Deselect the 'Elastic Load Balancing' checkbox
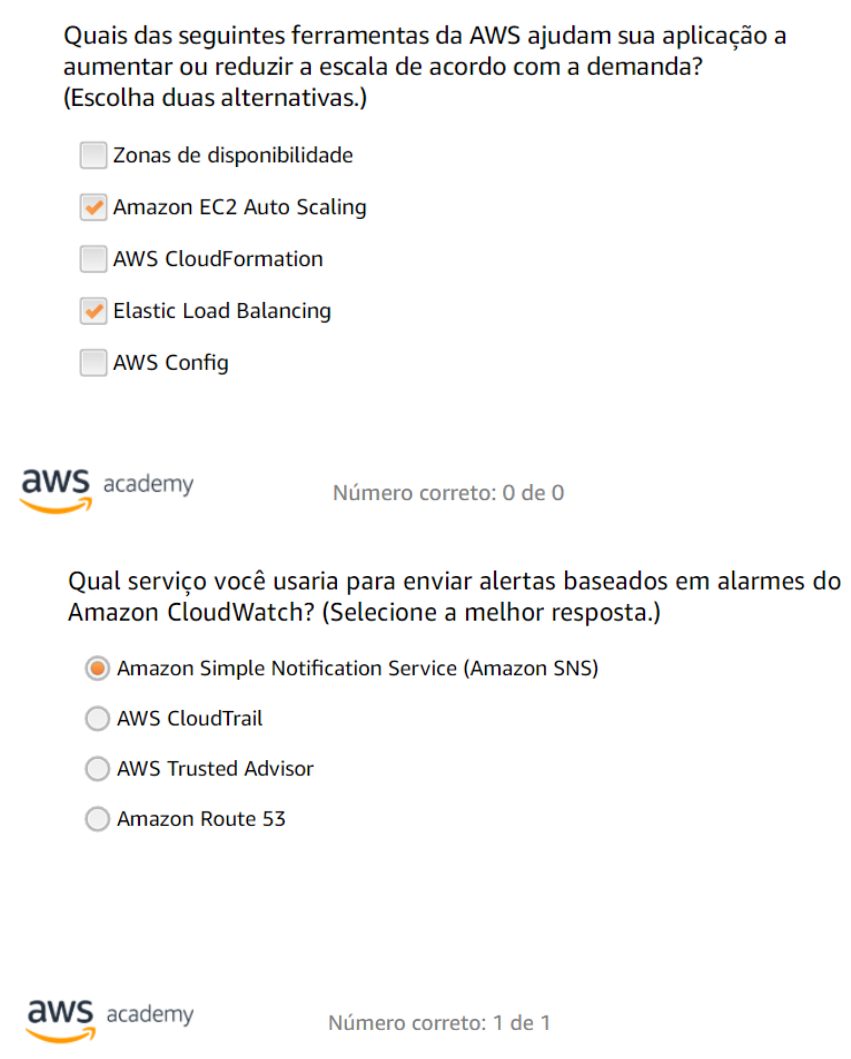The image size is (851, 1059). pyautogui.click(x=93, y=311)
